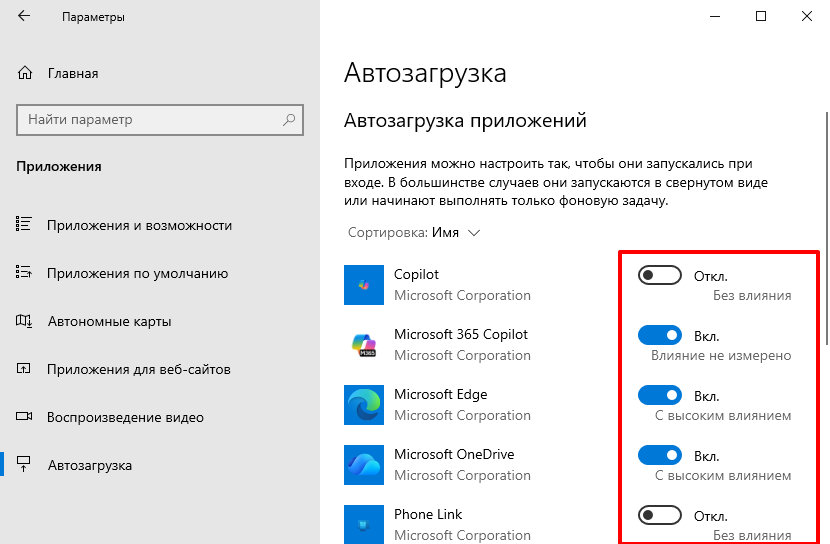Screen dimensions: 830x544
Task: Click the Copilot app name
Action: coord(416,275)
